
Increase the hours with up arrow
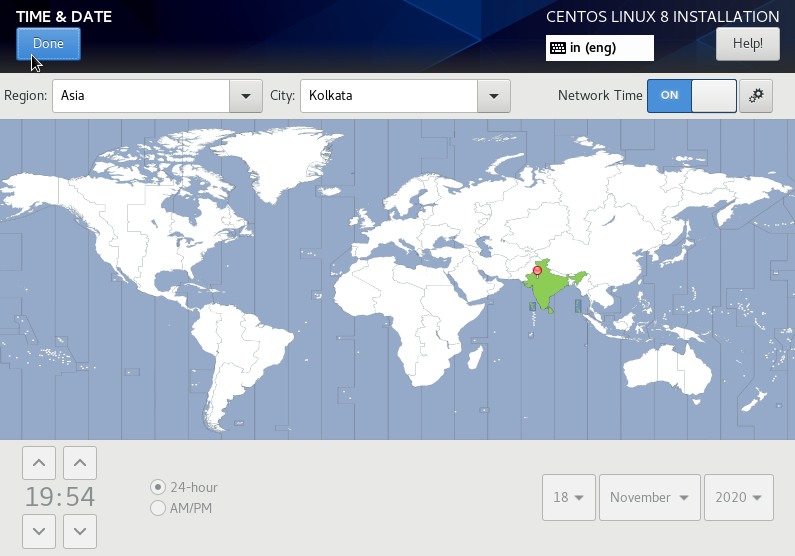tap(39, 463)
